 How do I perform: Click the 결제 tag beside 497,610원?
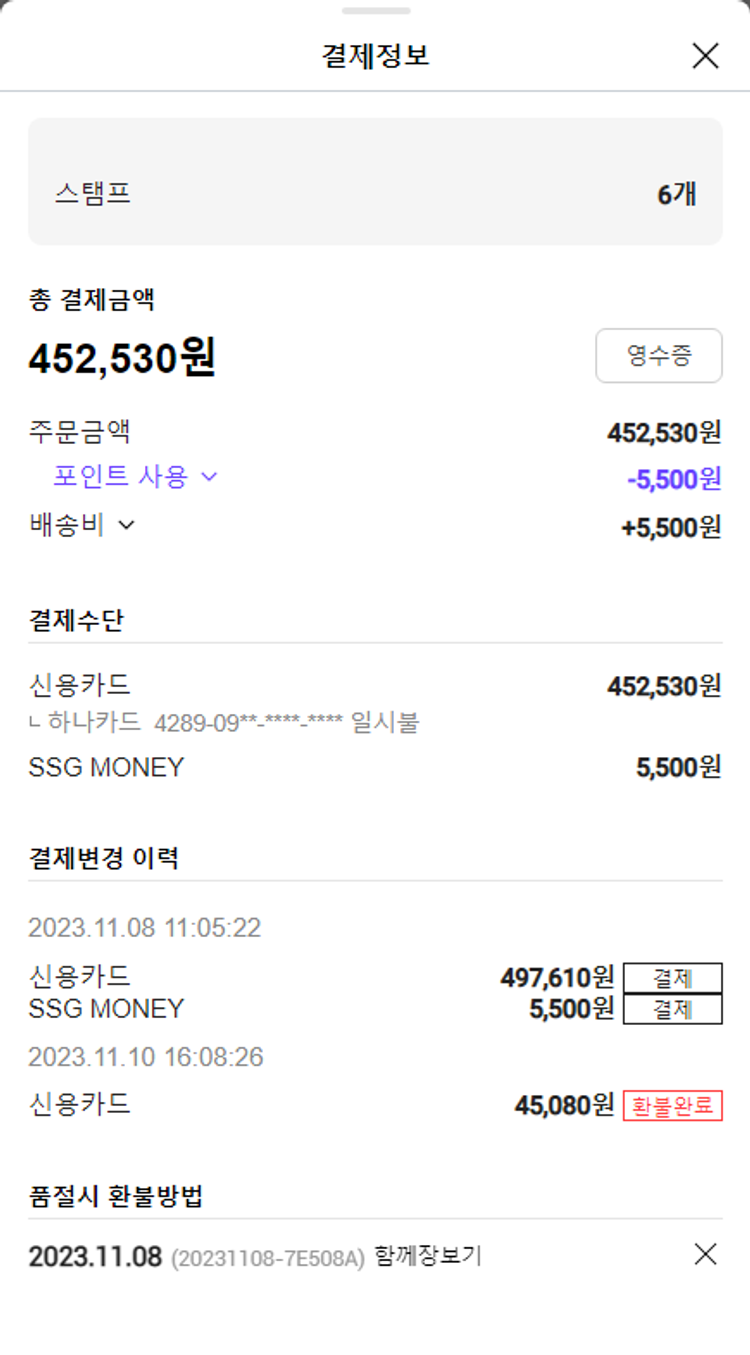672,977
